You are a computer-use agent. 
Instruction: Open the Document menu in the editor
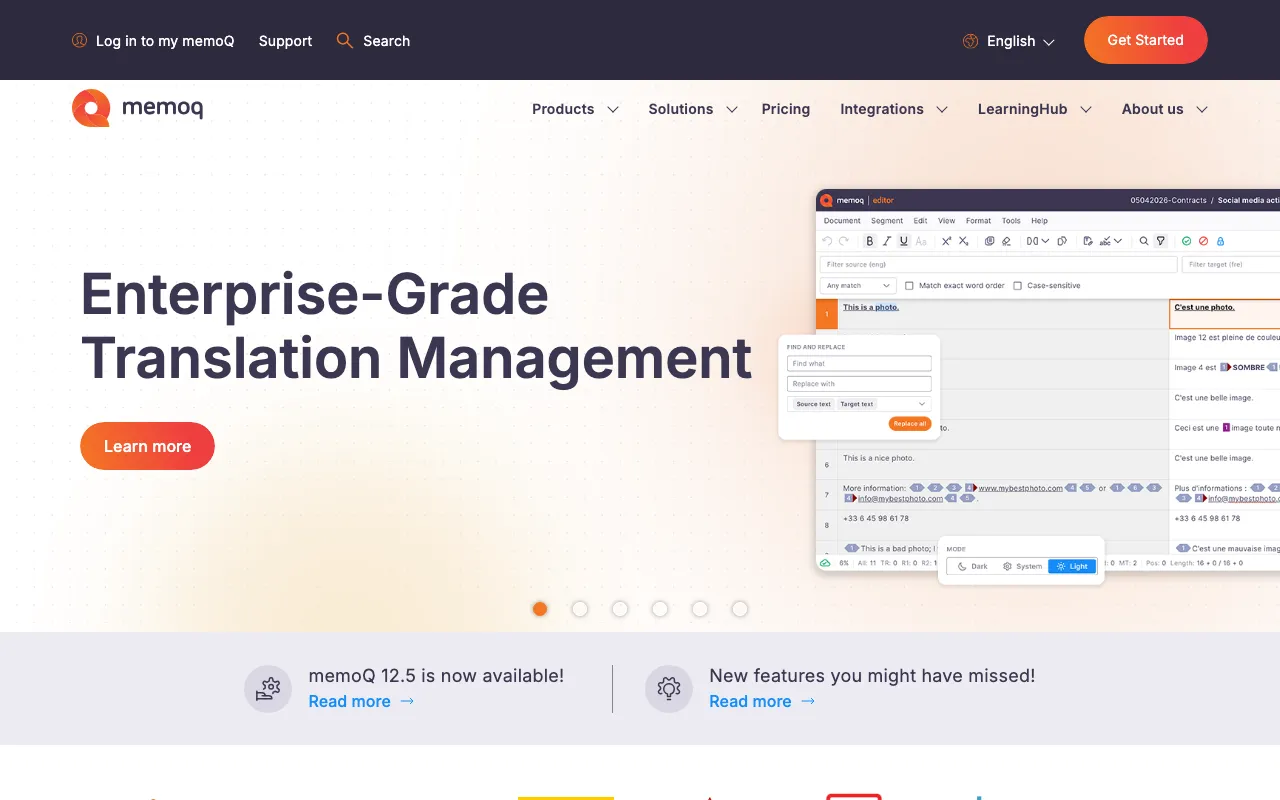click(x=842, y=221)
